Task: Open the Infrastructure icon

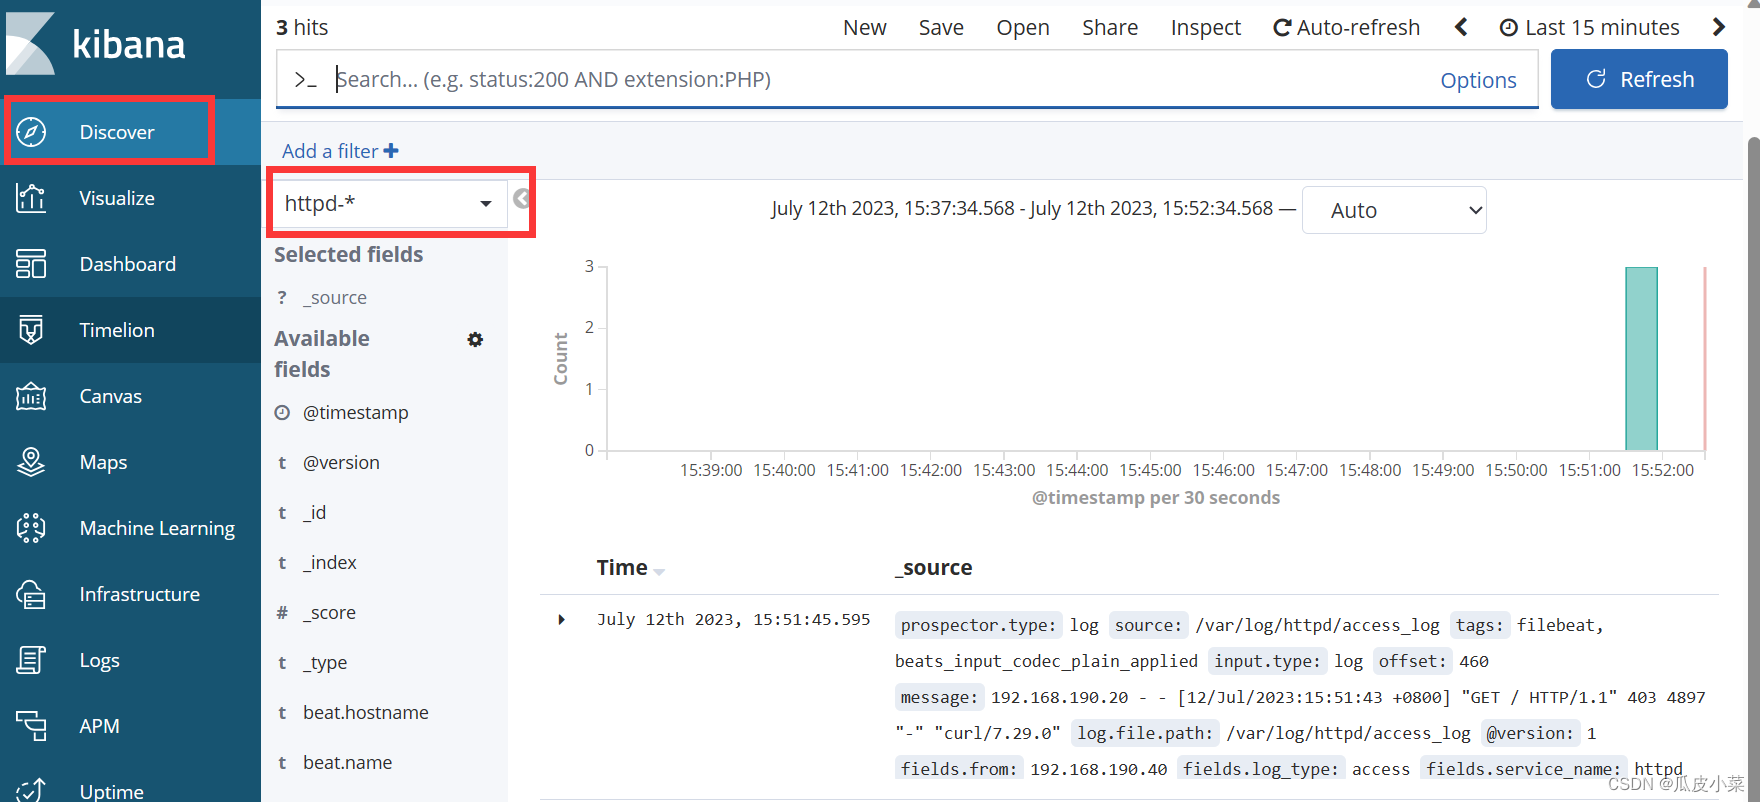Action: 31,594
